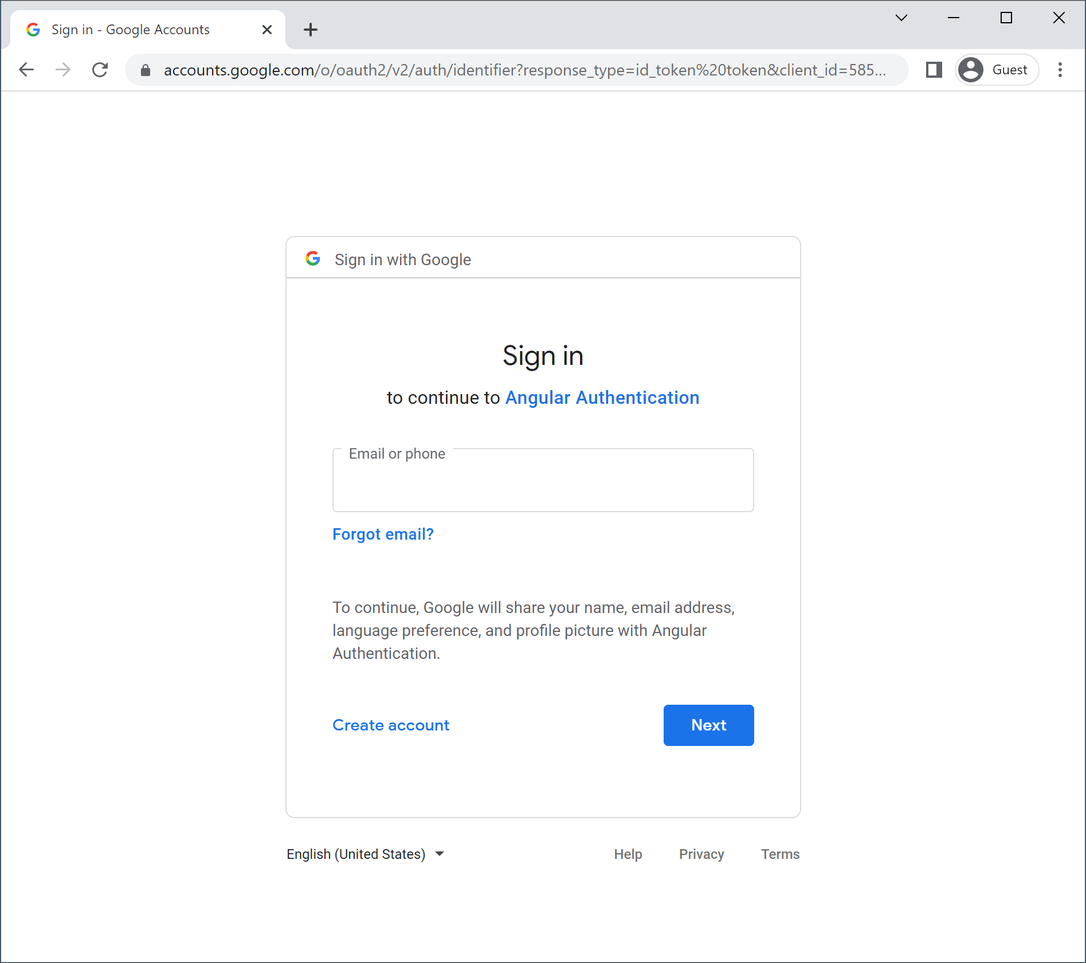Click the Google logo in the sign-in dialog

click(313, 258)
